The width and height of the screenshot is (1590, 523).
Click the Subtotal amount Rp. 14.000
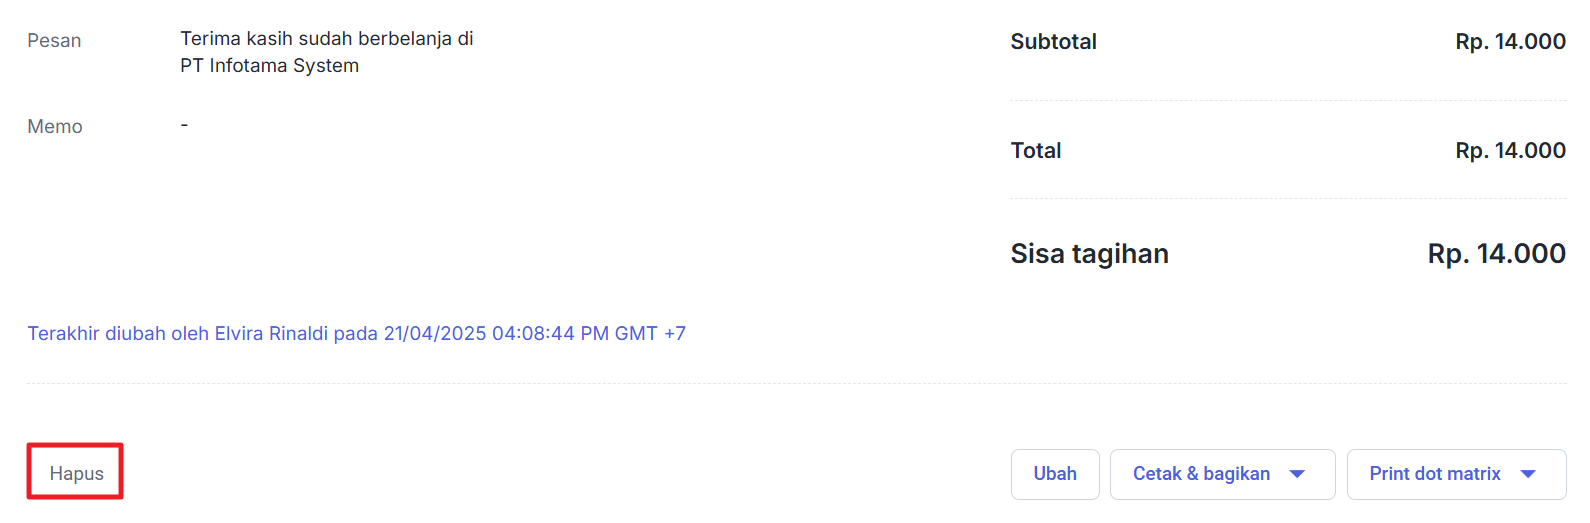click(x=1510, y=42)
